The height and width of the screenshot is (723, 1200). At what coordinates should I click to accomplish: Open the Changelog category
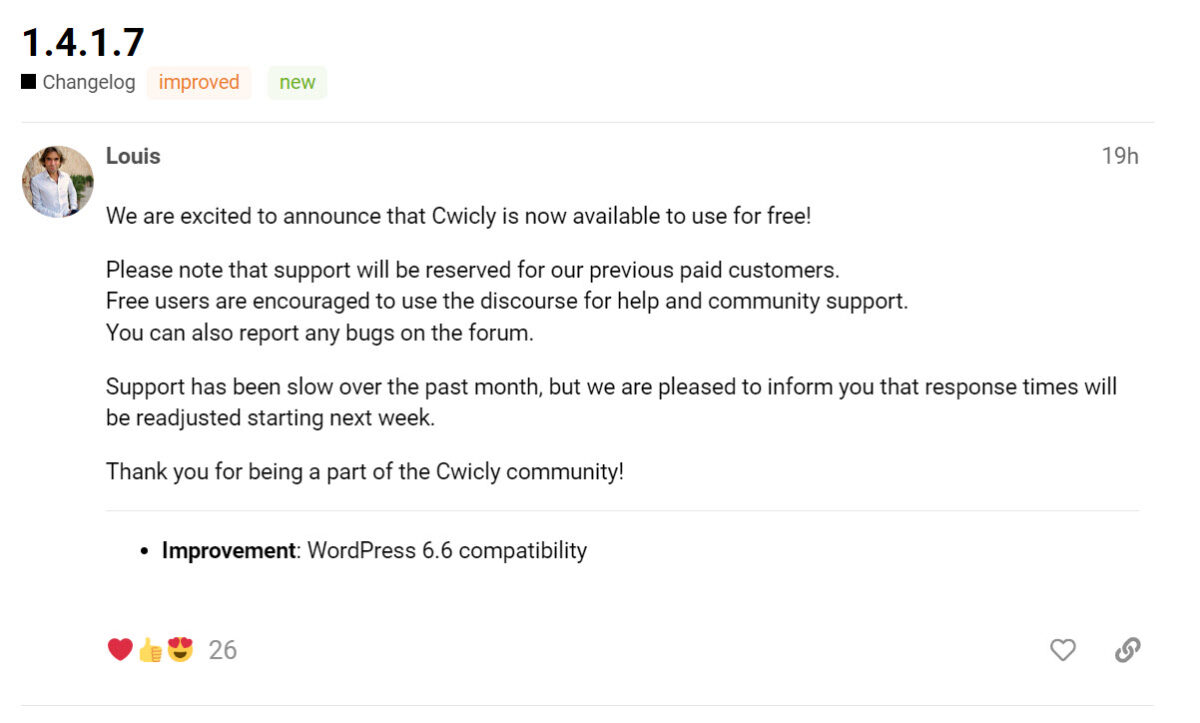(87, 82)
